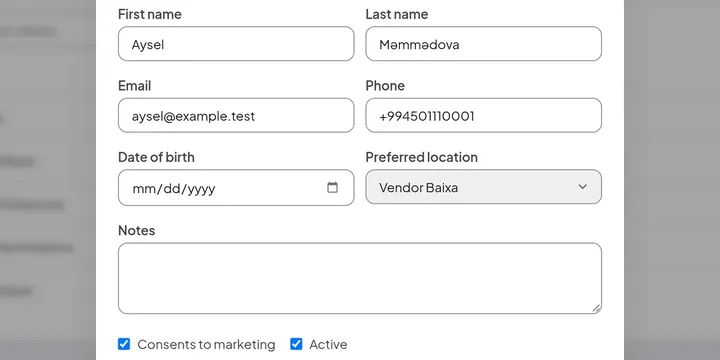Click the 'Consents to marketing' label text
This screenshot has height=360, width=720.
click(206, 344)
